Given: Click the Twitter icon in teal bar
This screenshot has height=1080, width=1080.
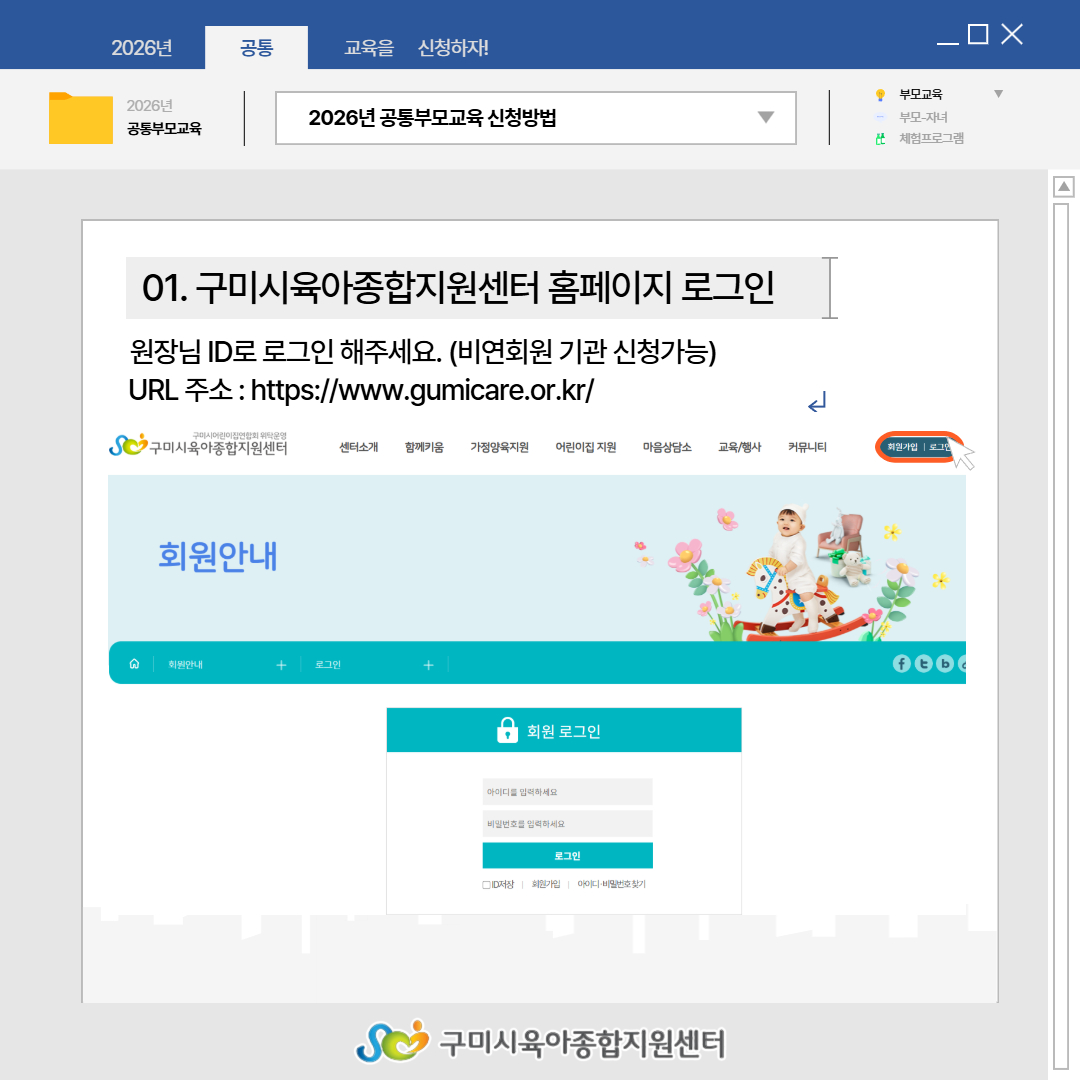Looking at the screenshot, I should (x=924, y=664).
